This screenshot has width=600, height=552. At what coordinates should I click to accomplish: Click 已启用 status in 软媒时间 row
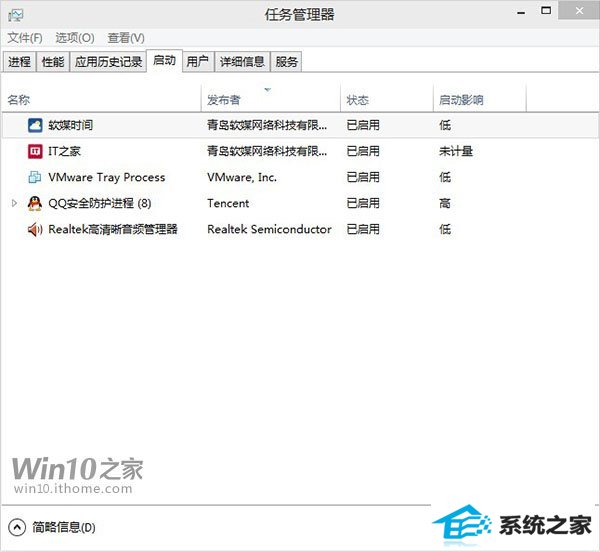[x=363, y=125]
